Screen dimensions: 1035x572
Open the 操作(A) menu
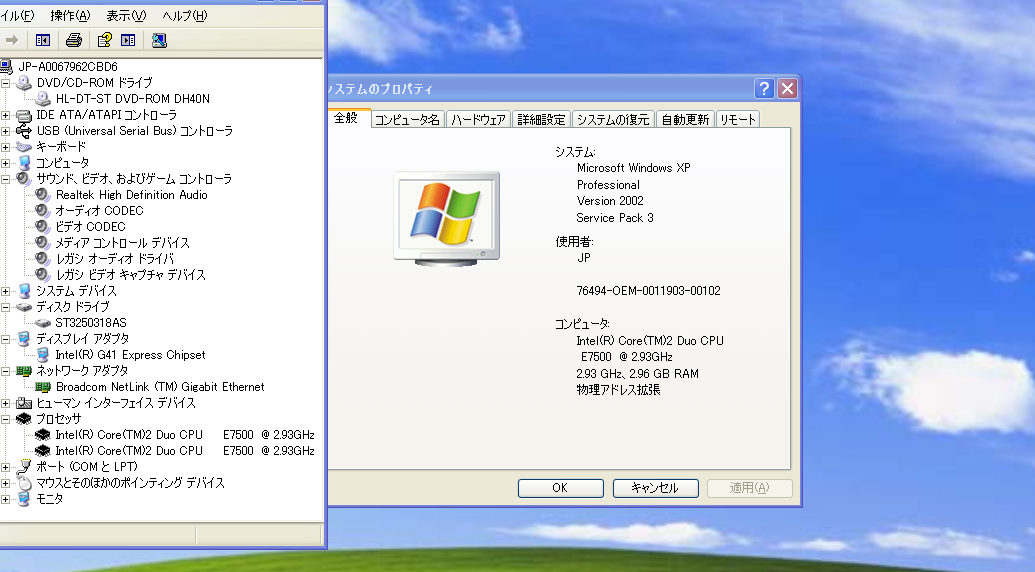[70, 15]
